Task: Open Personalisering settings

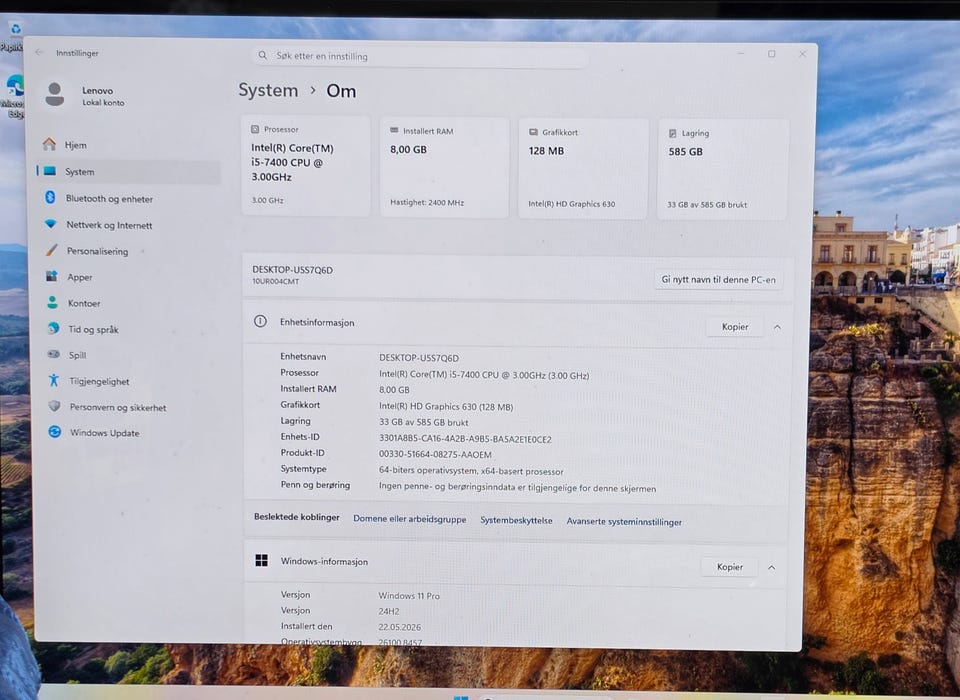Action: (x=128, y=251)
